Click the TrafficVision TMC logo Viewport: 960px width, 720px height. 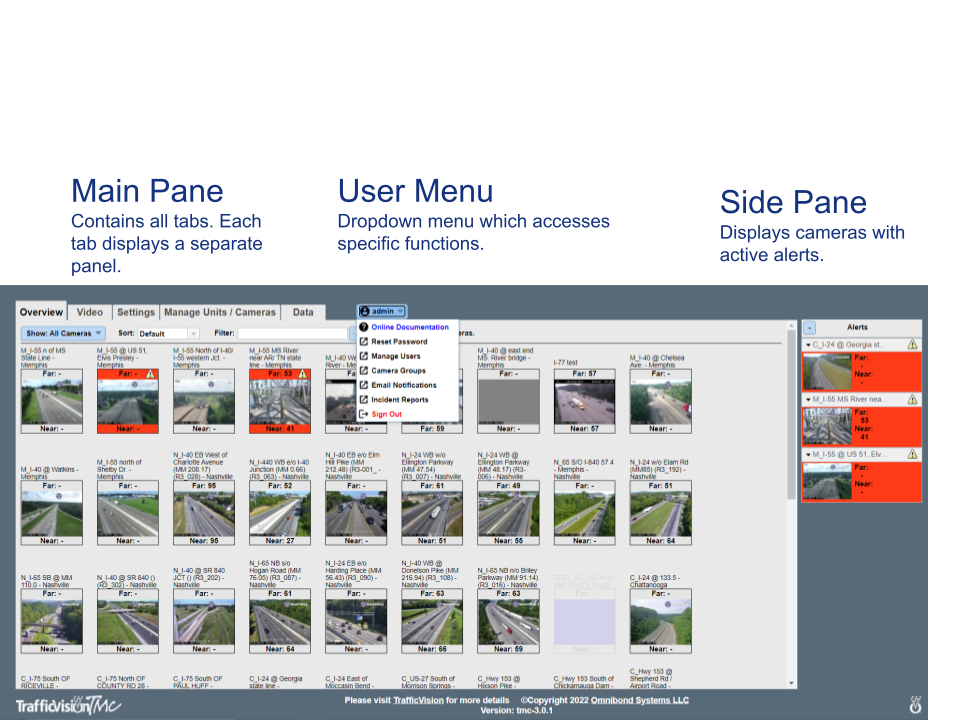tap(68, 705)
